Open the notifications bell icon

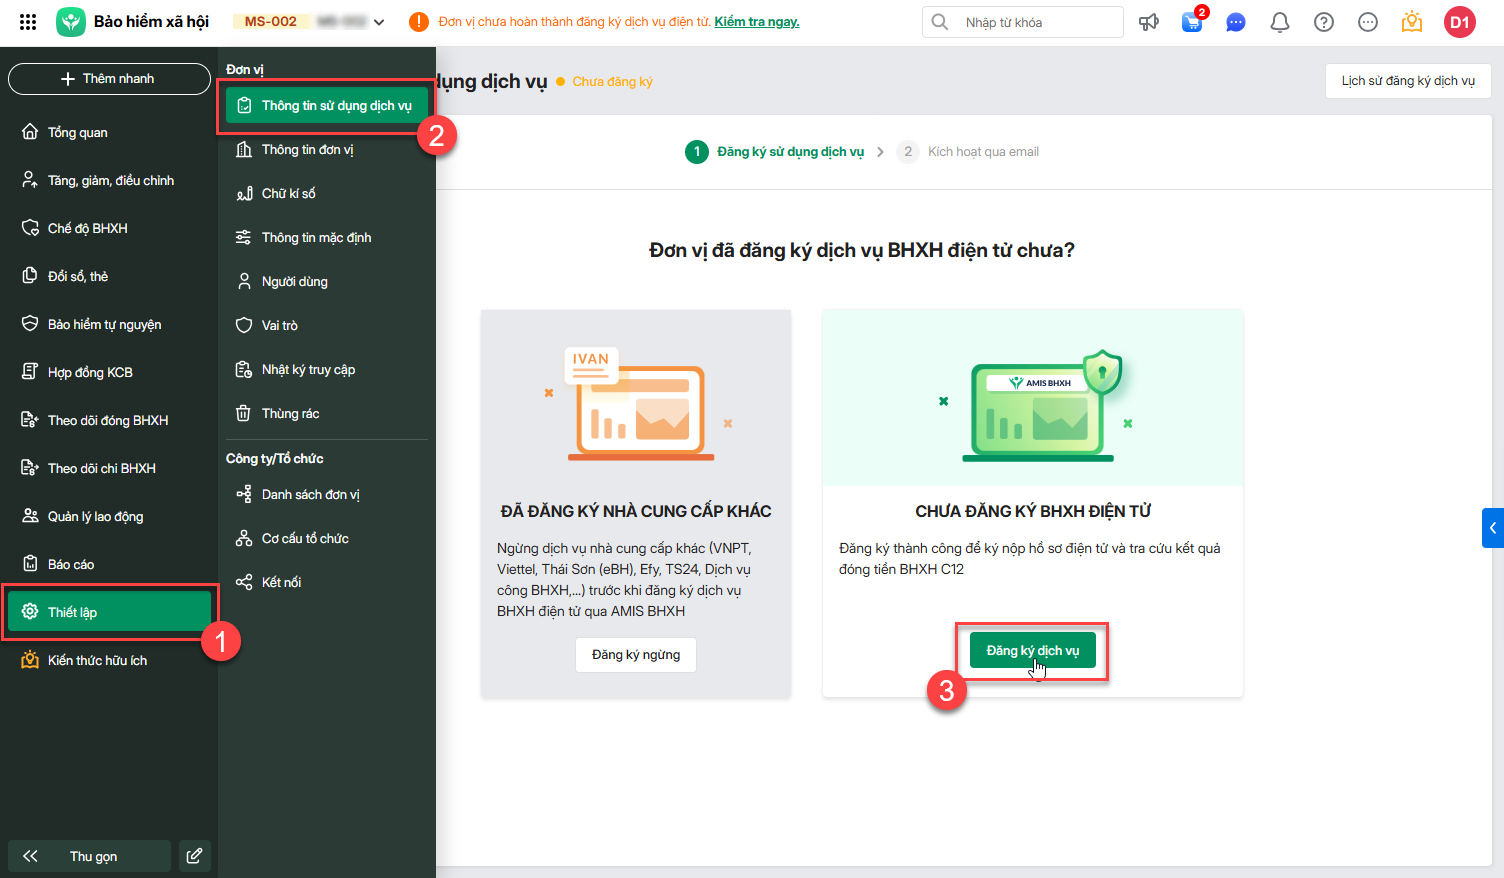tap(1280, 22)
